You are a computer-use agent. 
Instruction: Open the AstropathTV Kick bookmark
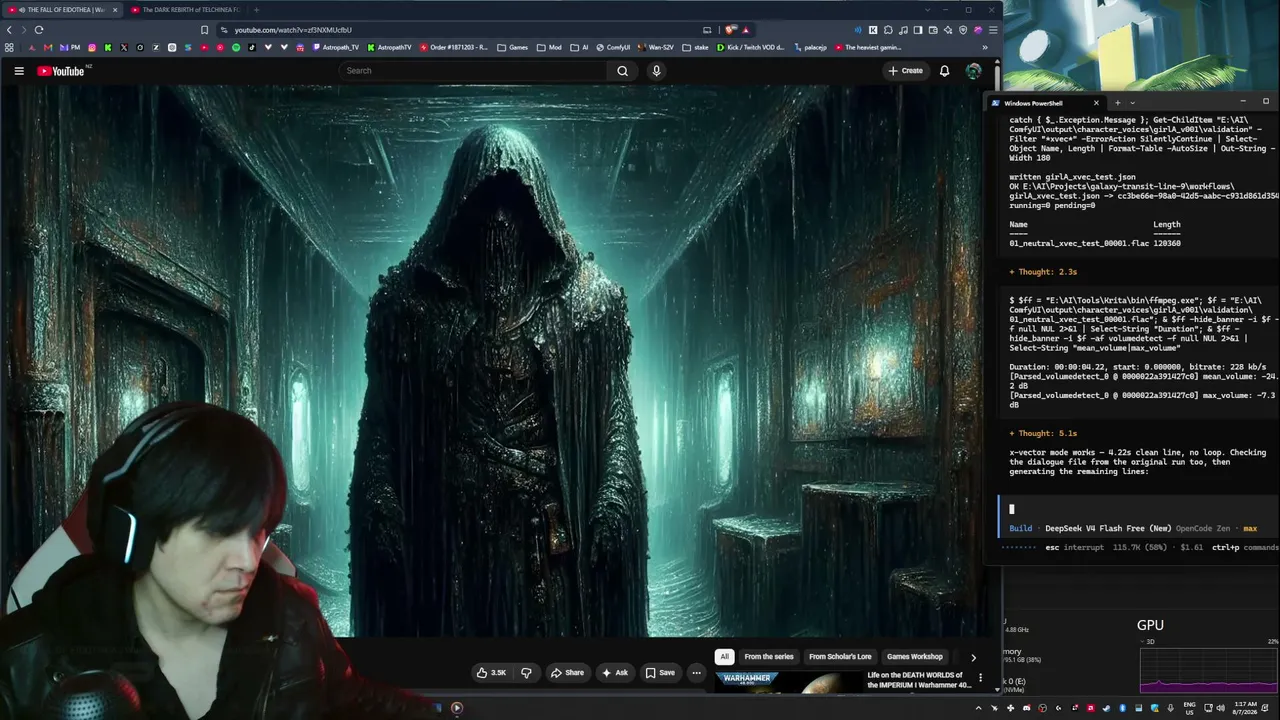click(x=389, y=47)
